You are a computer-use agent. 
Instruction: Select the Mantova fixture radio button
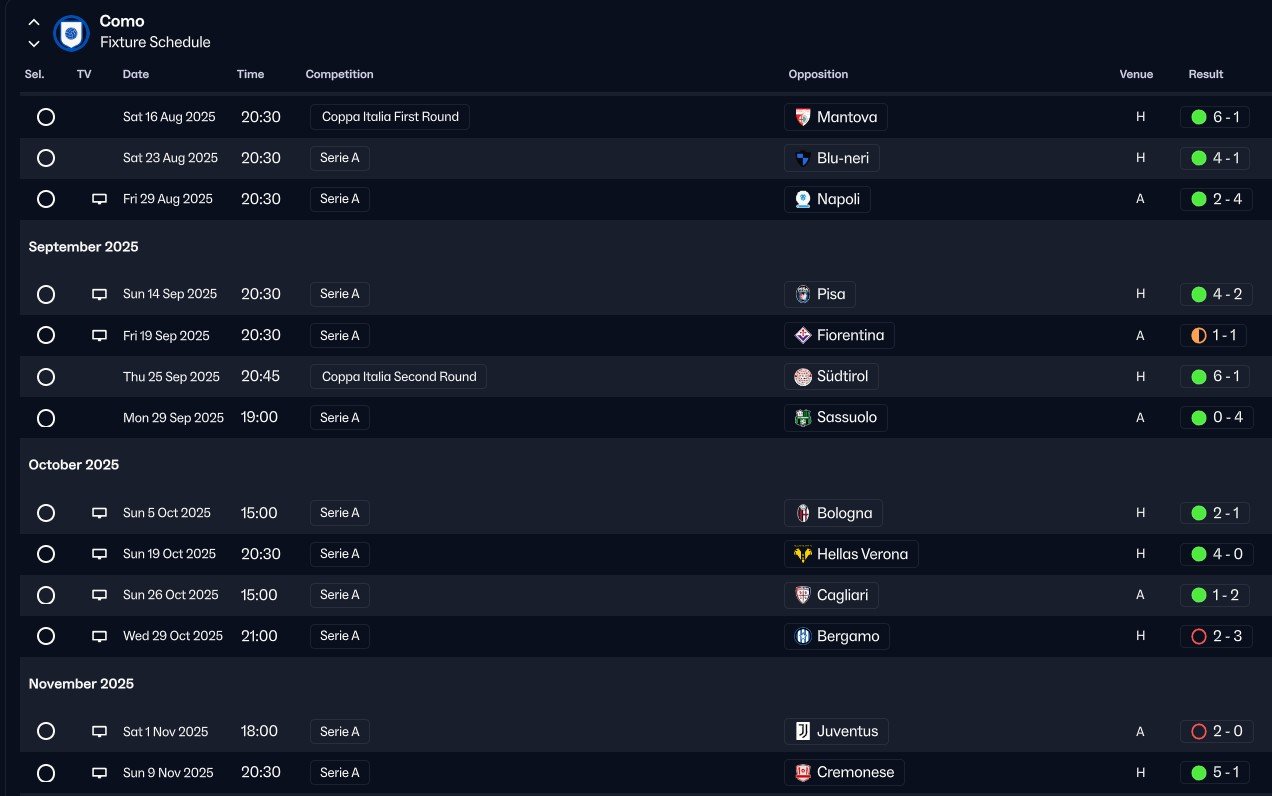45,117
